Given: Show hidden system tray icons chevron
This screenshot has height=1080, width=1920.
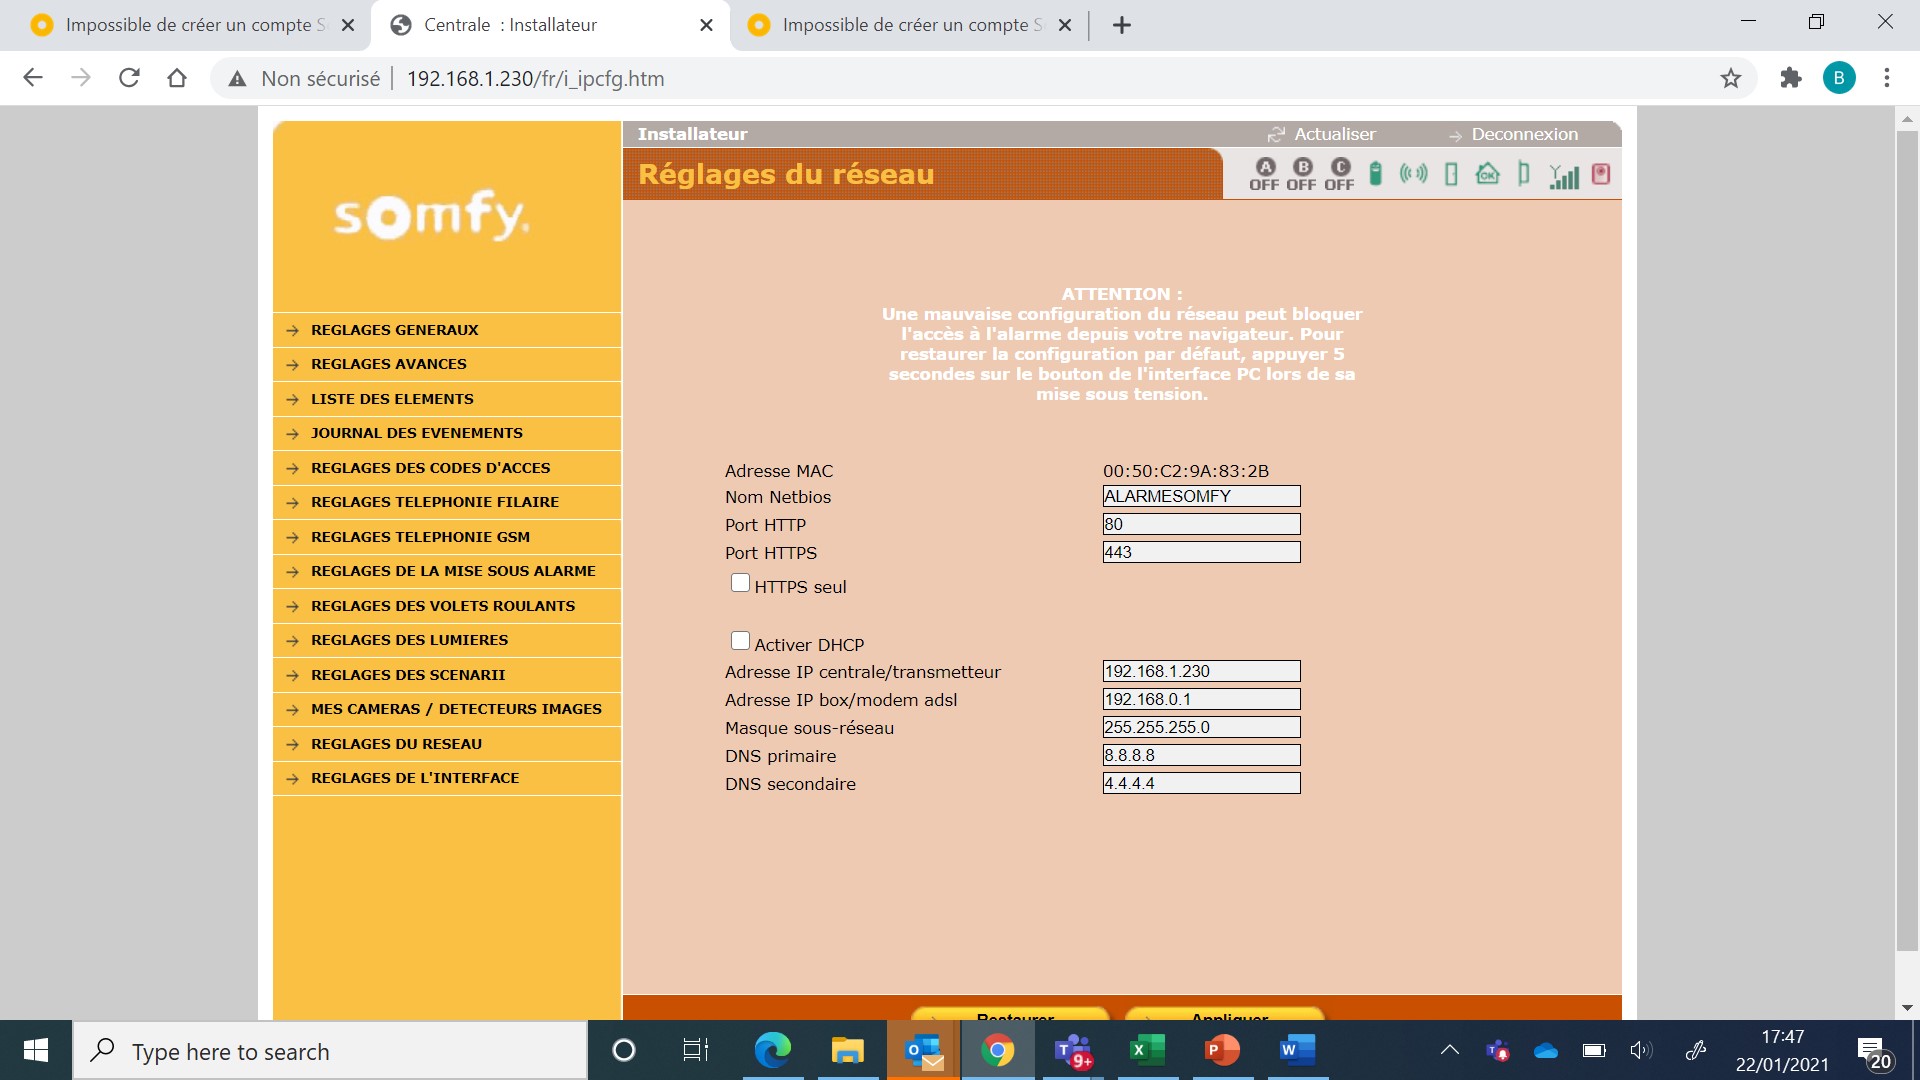Looking at the screenshot, I should (x=1449, y=1050).
